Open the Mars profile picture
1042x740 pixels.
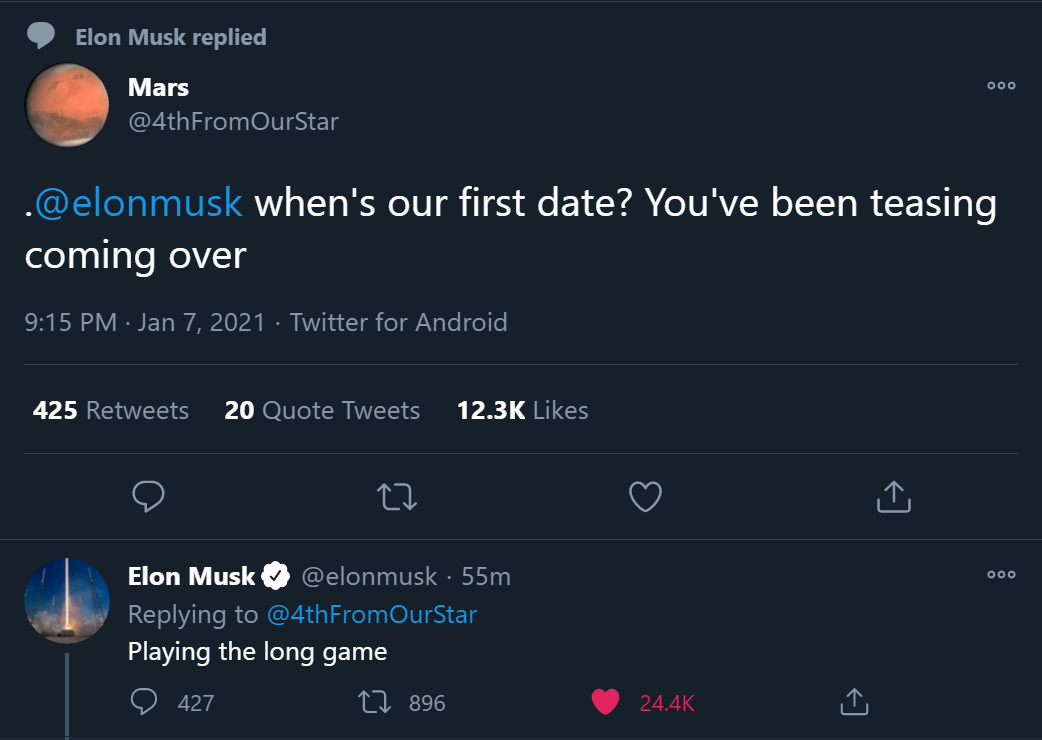coord(67,104)
